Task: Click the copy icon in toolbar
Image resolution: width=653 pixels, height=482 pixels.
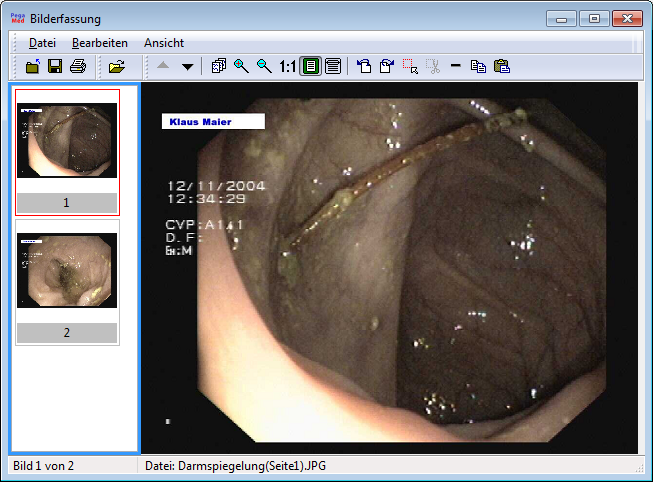Action: 478,67
